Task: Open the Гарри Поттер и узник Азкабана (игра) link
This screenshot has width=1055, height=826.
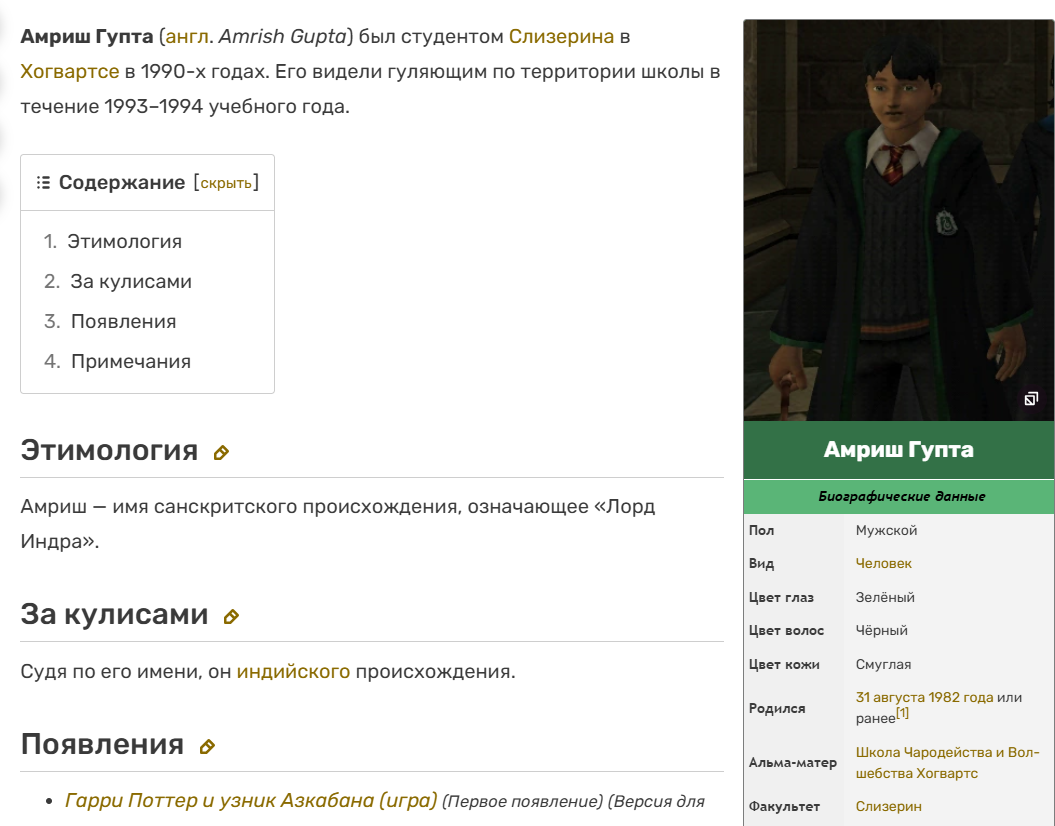Action: [251, 800]
